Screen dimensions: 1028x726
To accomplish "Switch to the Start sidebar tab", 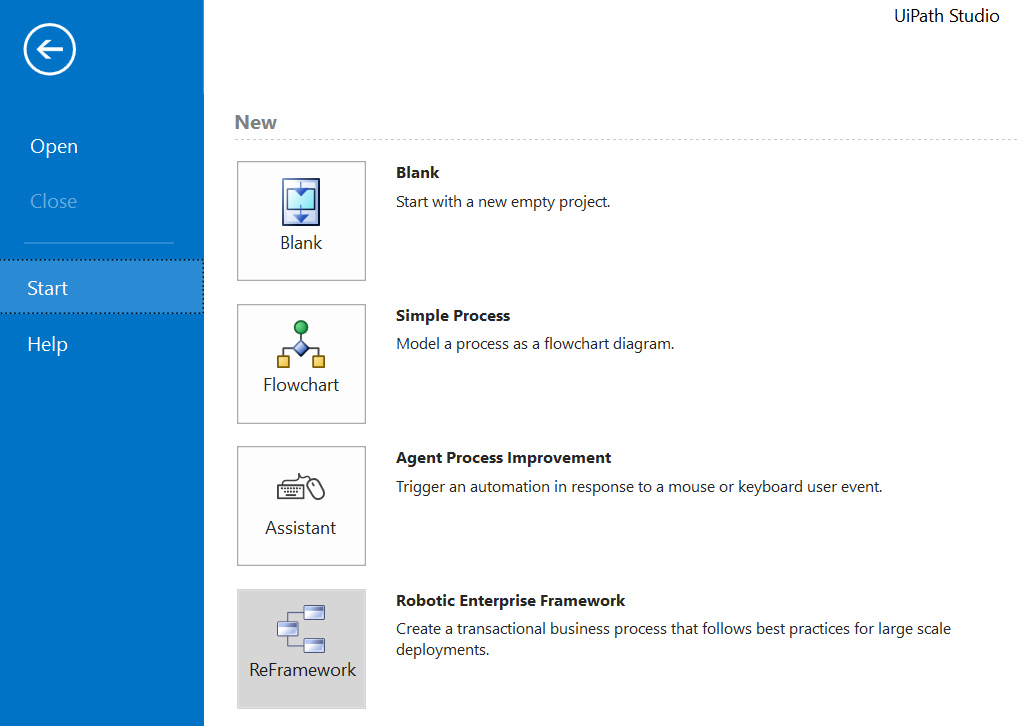I will tap(102, 287).
